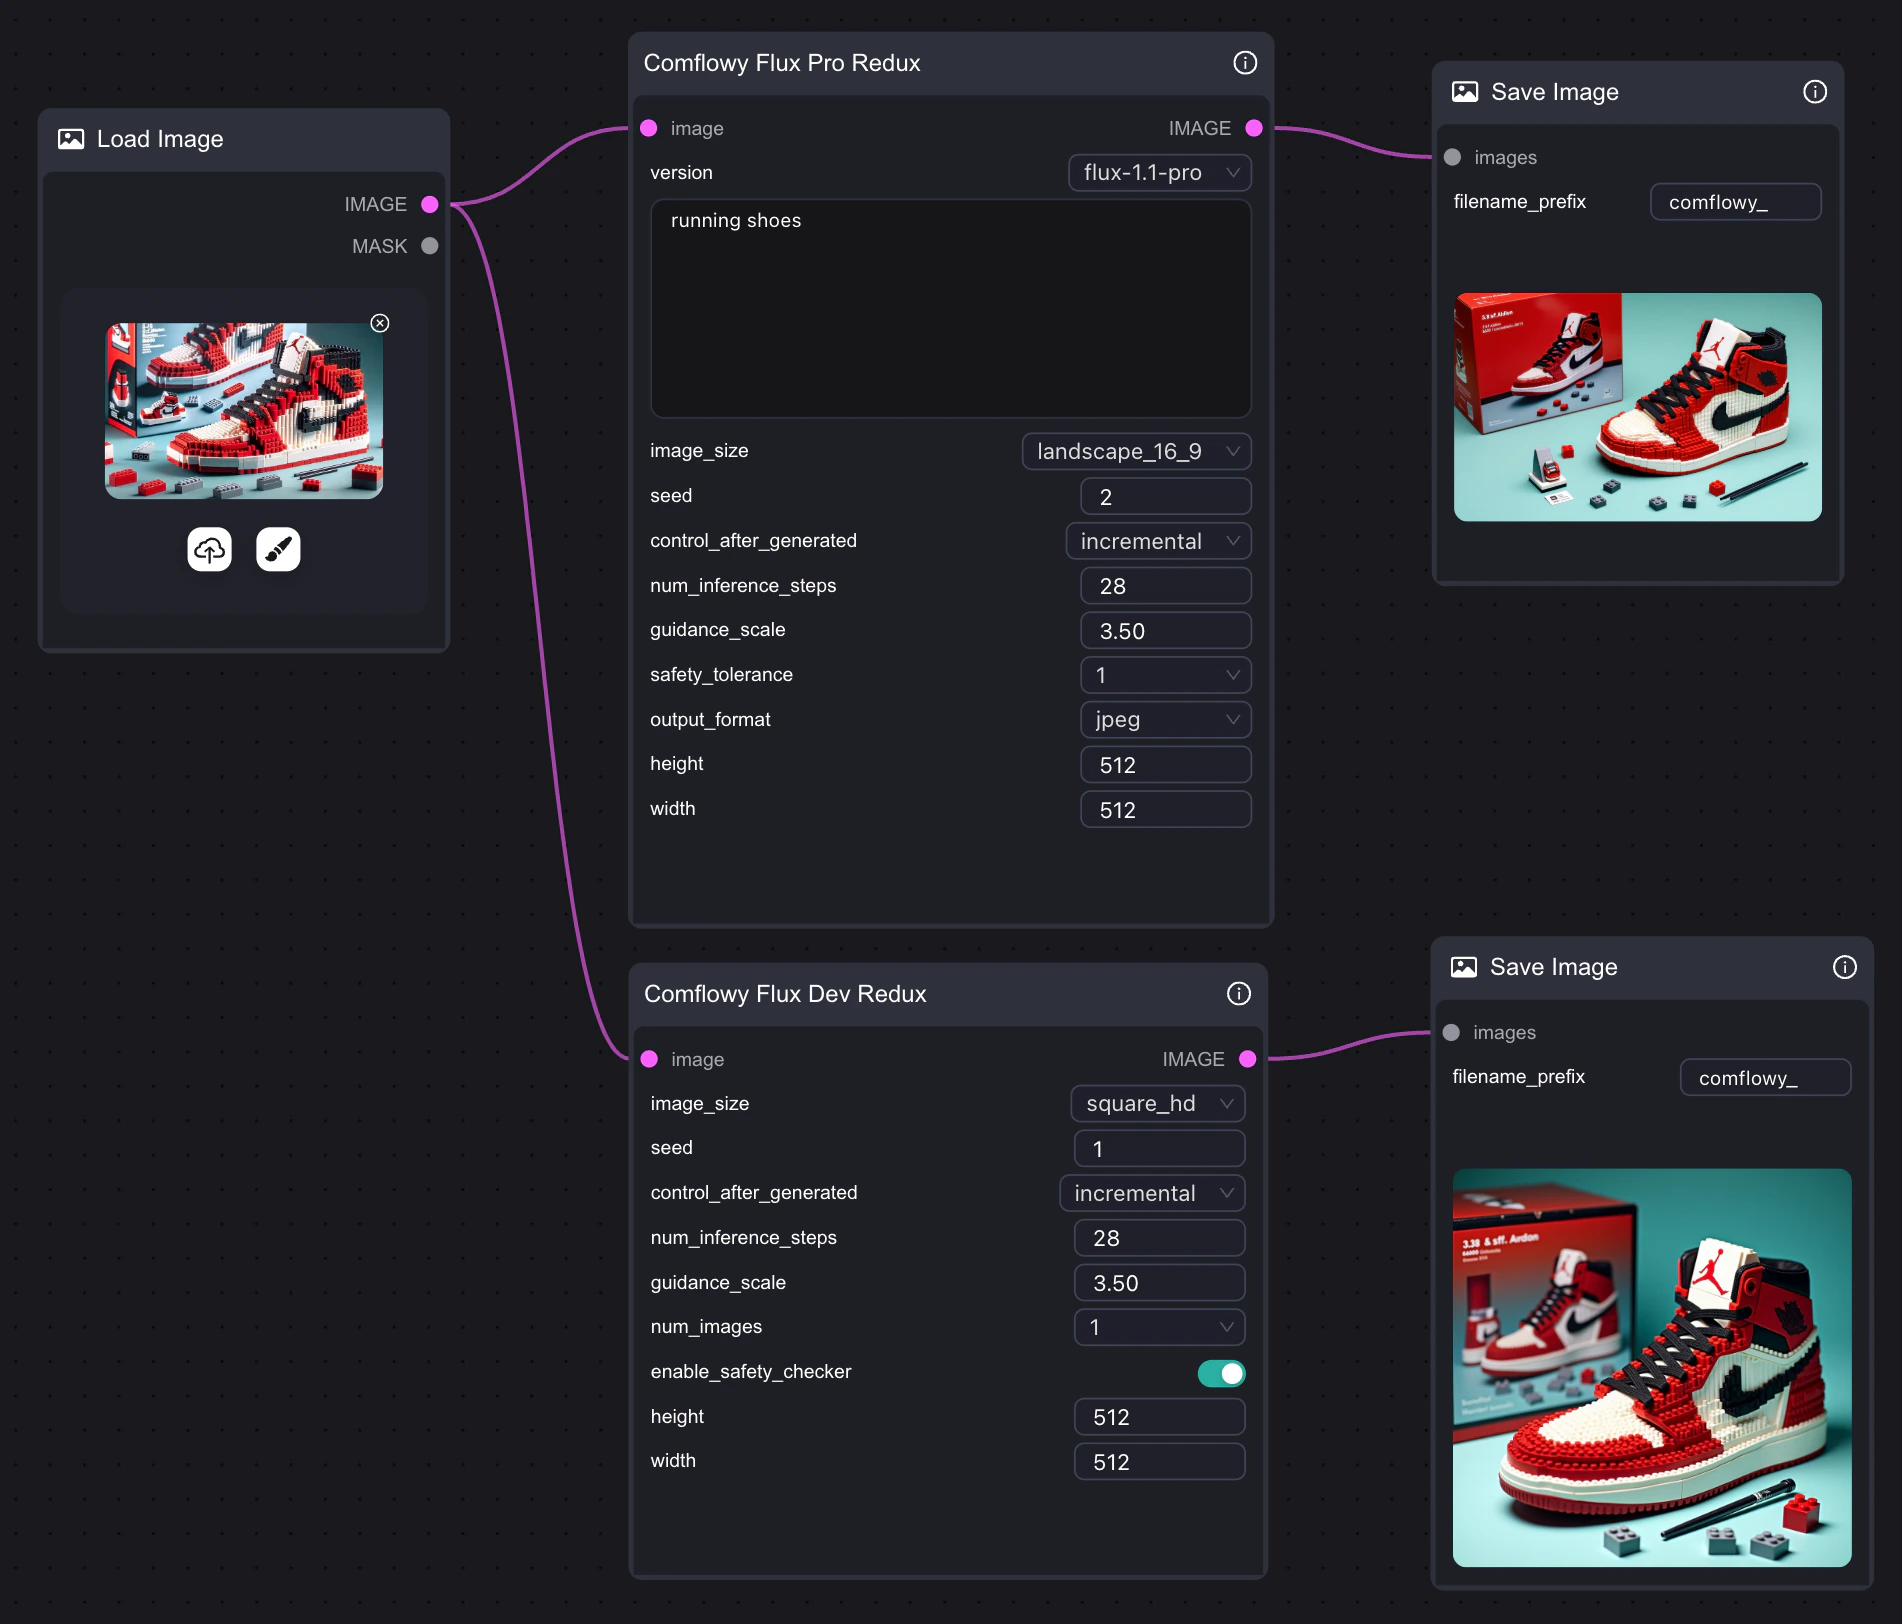
Task: Click the info icon on the top Save Image node
Action: point(1815,91)
